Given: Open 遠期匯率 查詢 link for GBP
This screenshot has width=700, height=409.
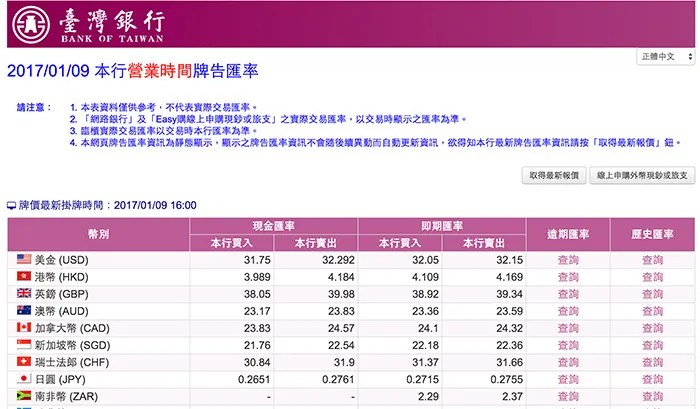Looking at the screenshot, I should [568, 294].
